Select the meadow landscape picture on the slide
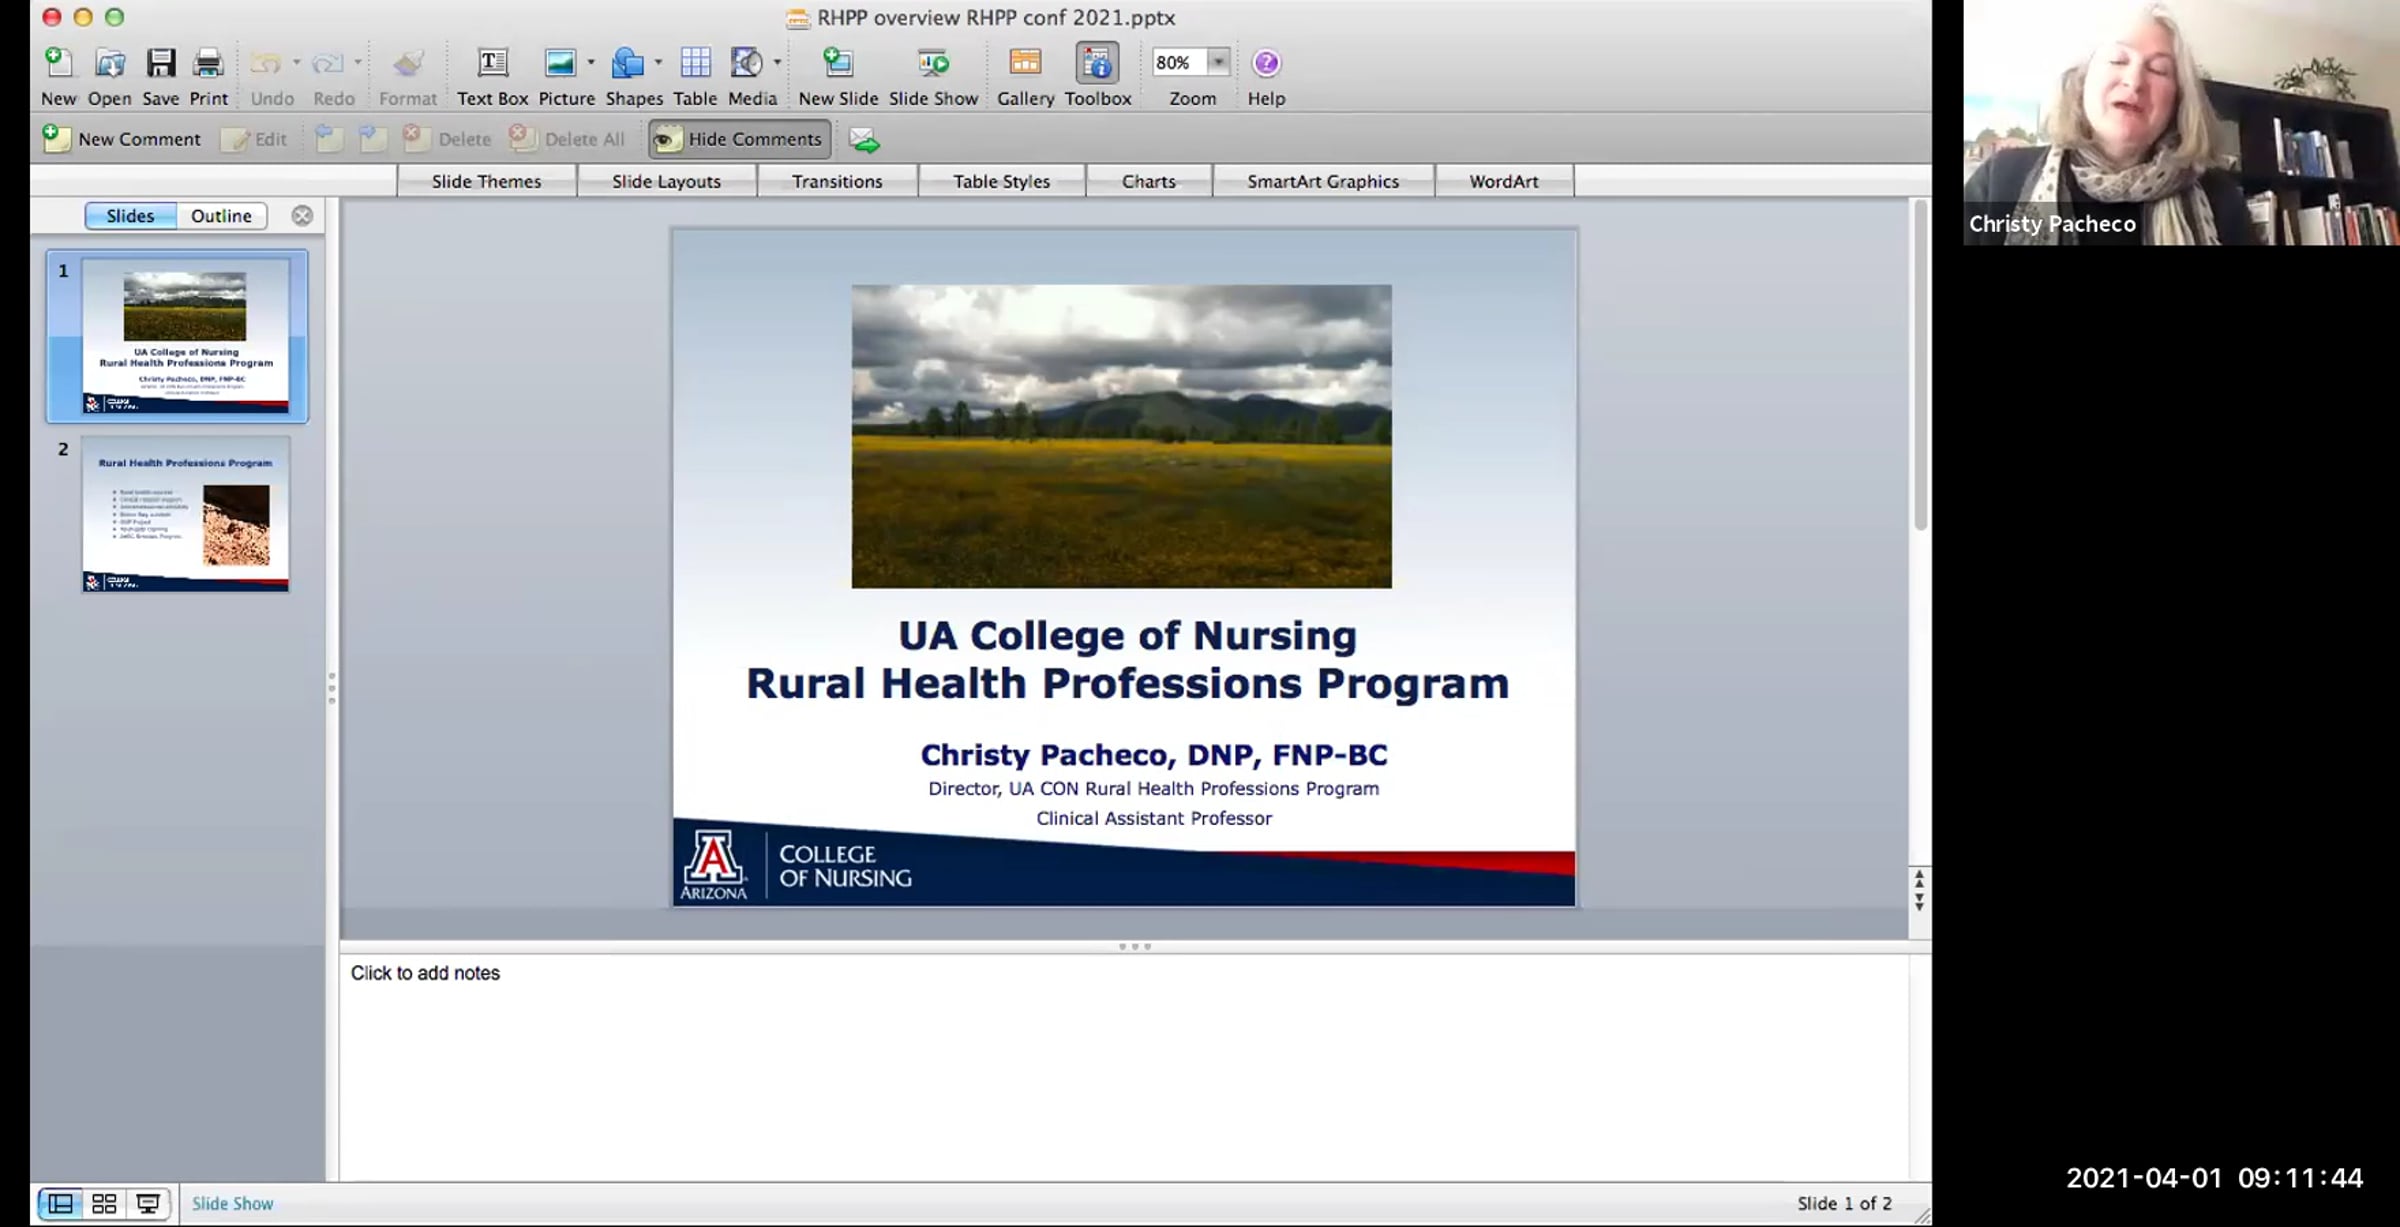Screen dimensions: 2400x1227 pos(1121,436)
